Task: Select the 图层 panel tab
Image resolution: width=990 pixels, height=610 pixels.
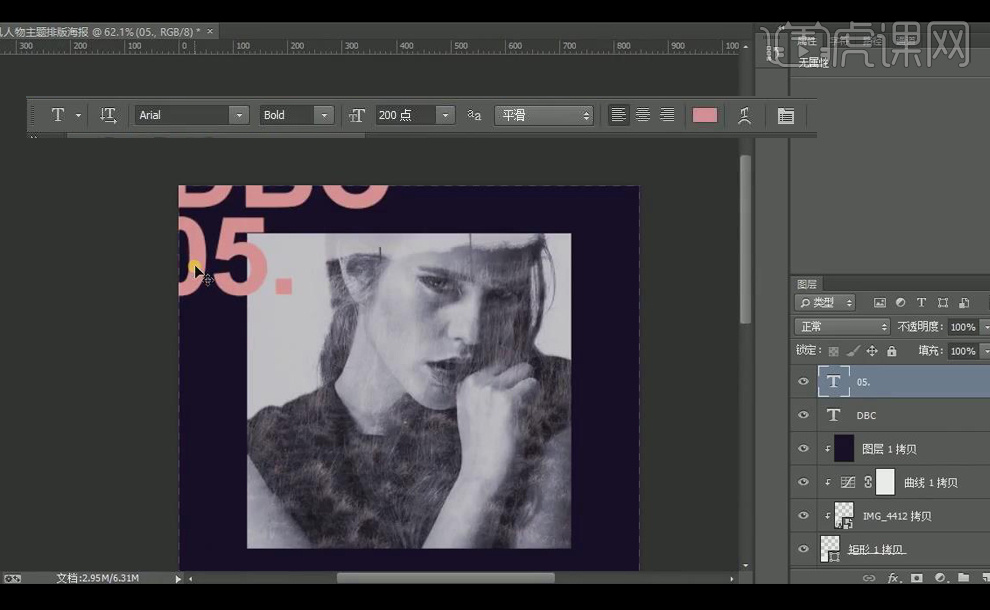Action: pos(807,284)
